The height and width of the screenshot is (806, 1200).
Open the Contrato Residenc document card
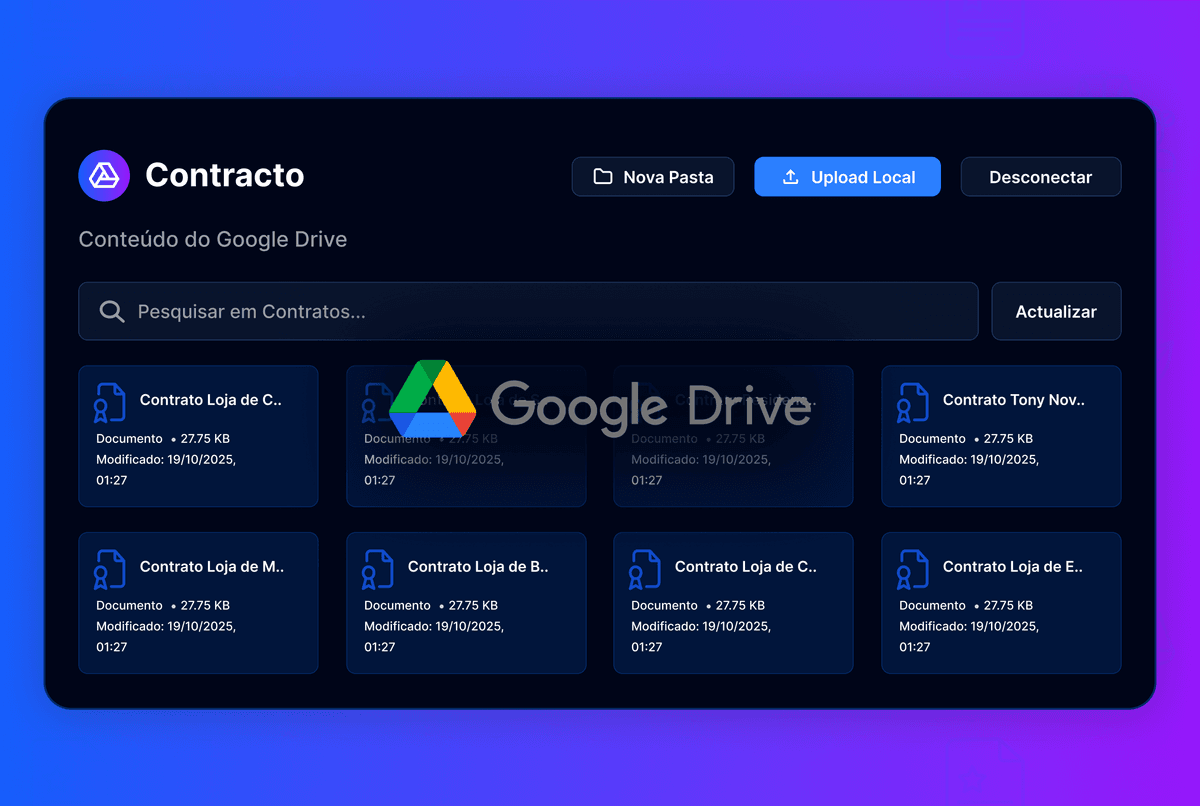point(733,437)
